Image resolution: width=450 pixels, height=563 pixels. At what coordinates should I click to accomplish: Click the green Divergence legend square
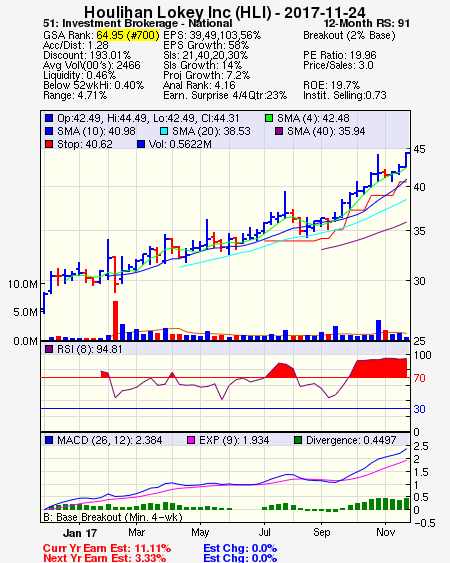point(298,440)
